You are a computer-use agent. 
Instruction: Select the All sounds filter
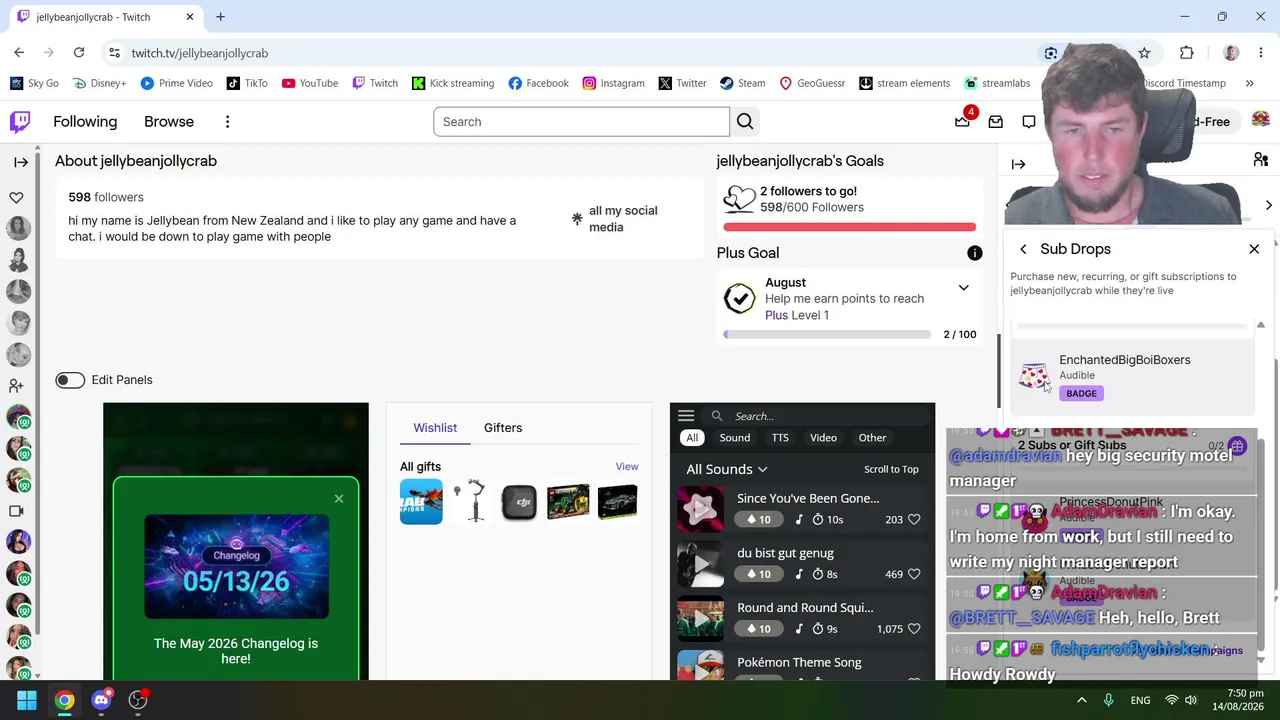click(692, 438)
